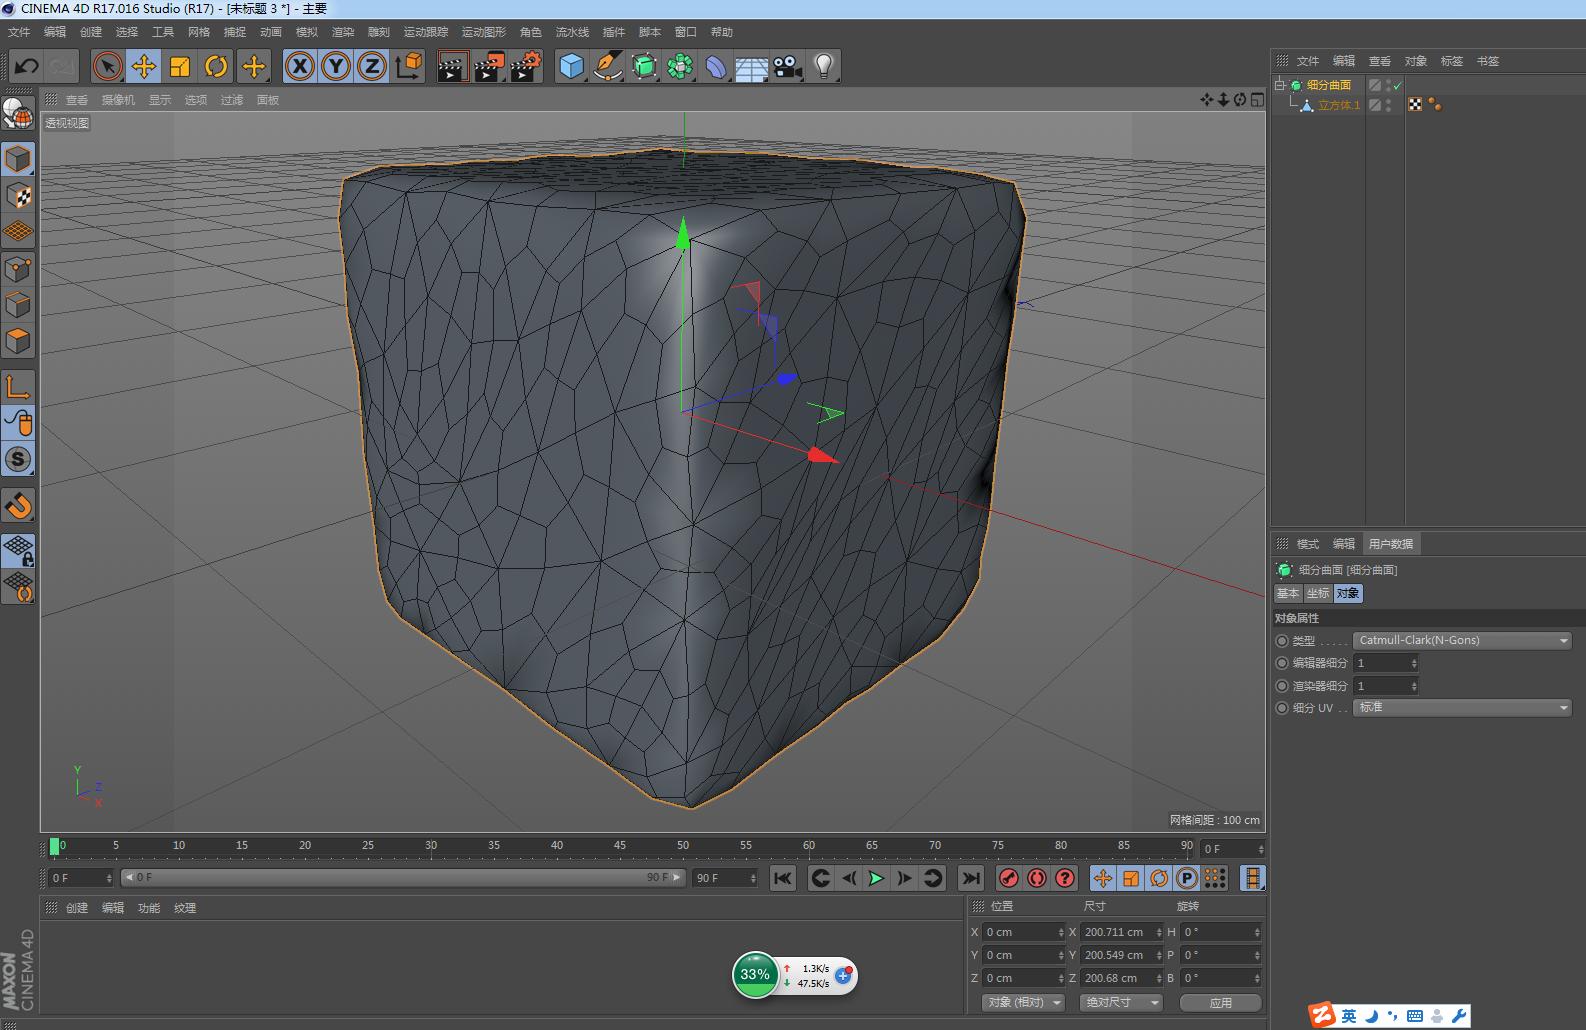The height and width of the screenshot is (1030, 1586).
Task: Collapse the 细分曲面 tree node
Action: point(1279,85)
